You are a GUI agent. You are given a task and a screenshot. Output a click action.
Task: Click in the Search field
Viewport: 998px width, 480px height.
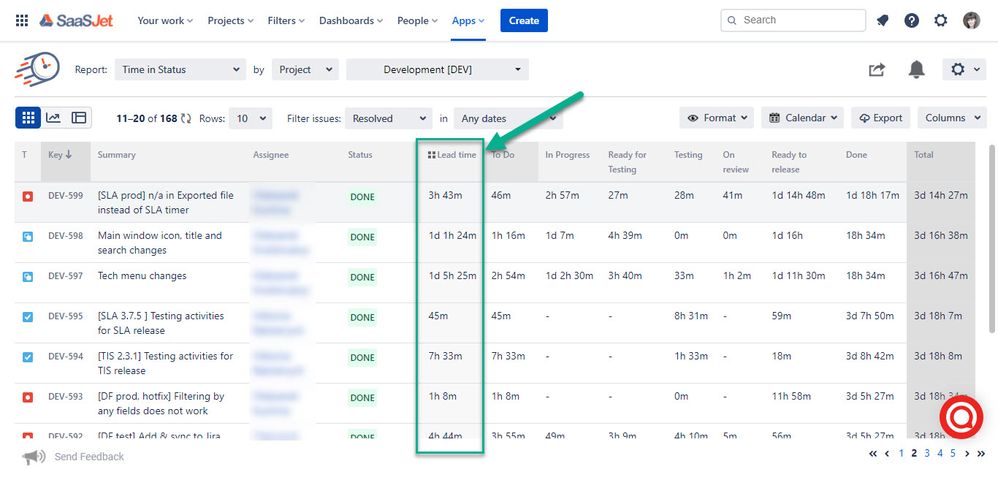click(793, 20)
